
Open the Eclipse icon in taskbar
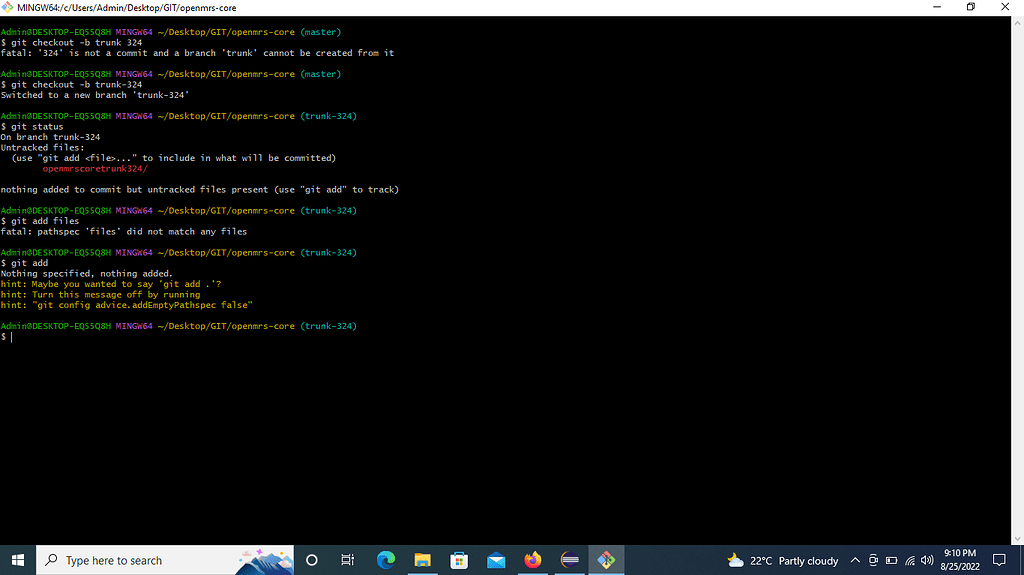point(569,560)
